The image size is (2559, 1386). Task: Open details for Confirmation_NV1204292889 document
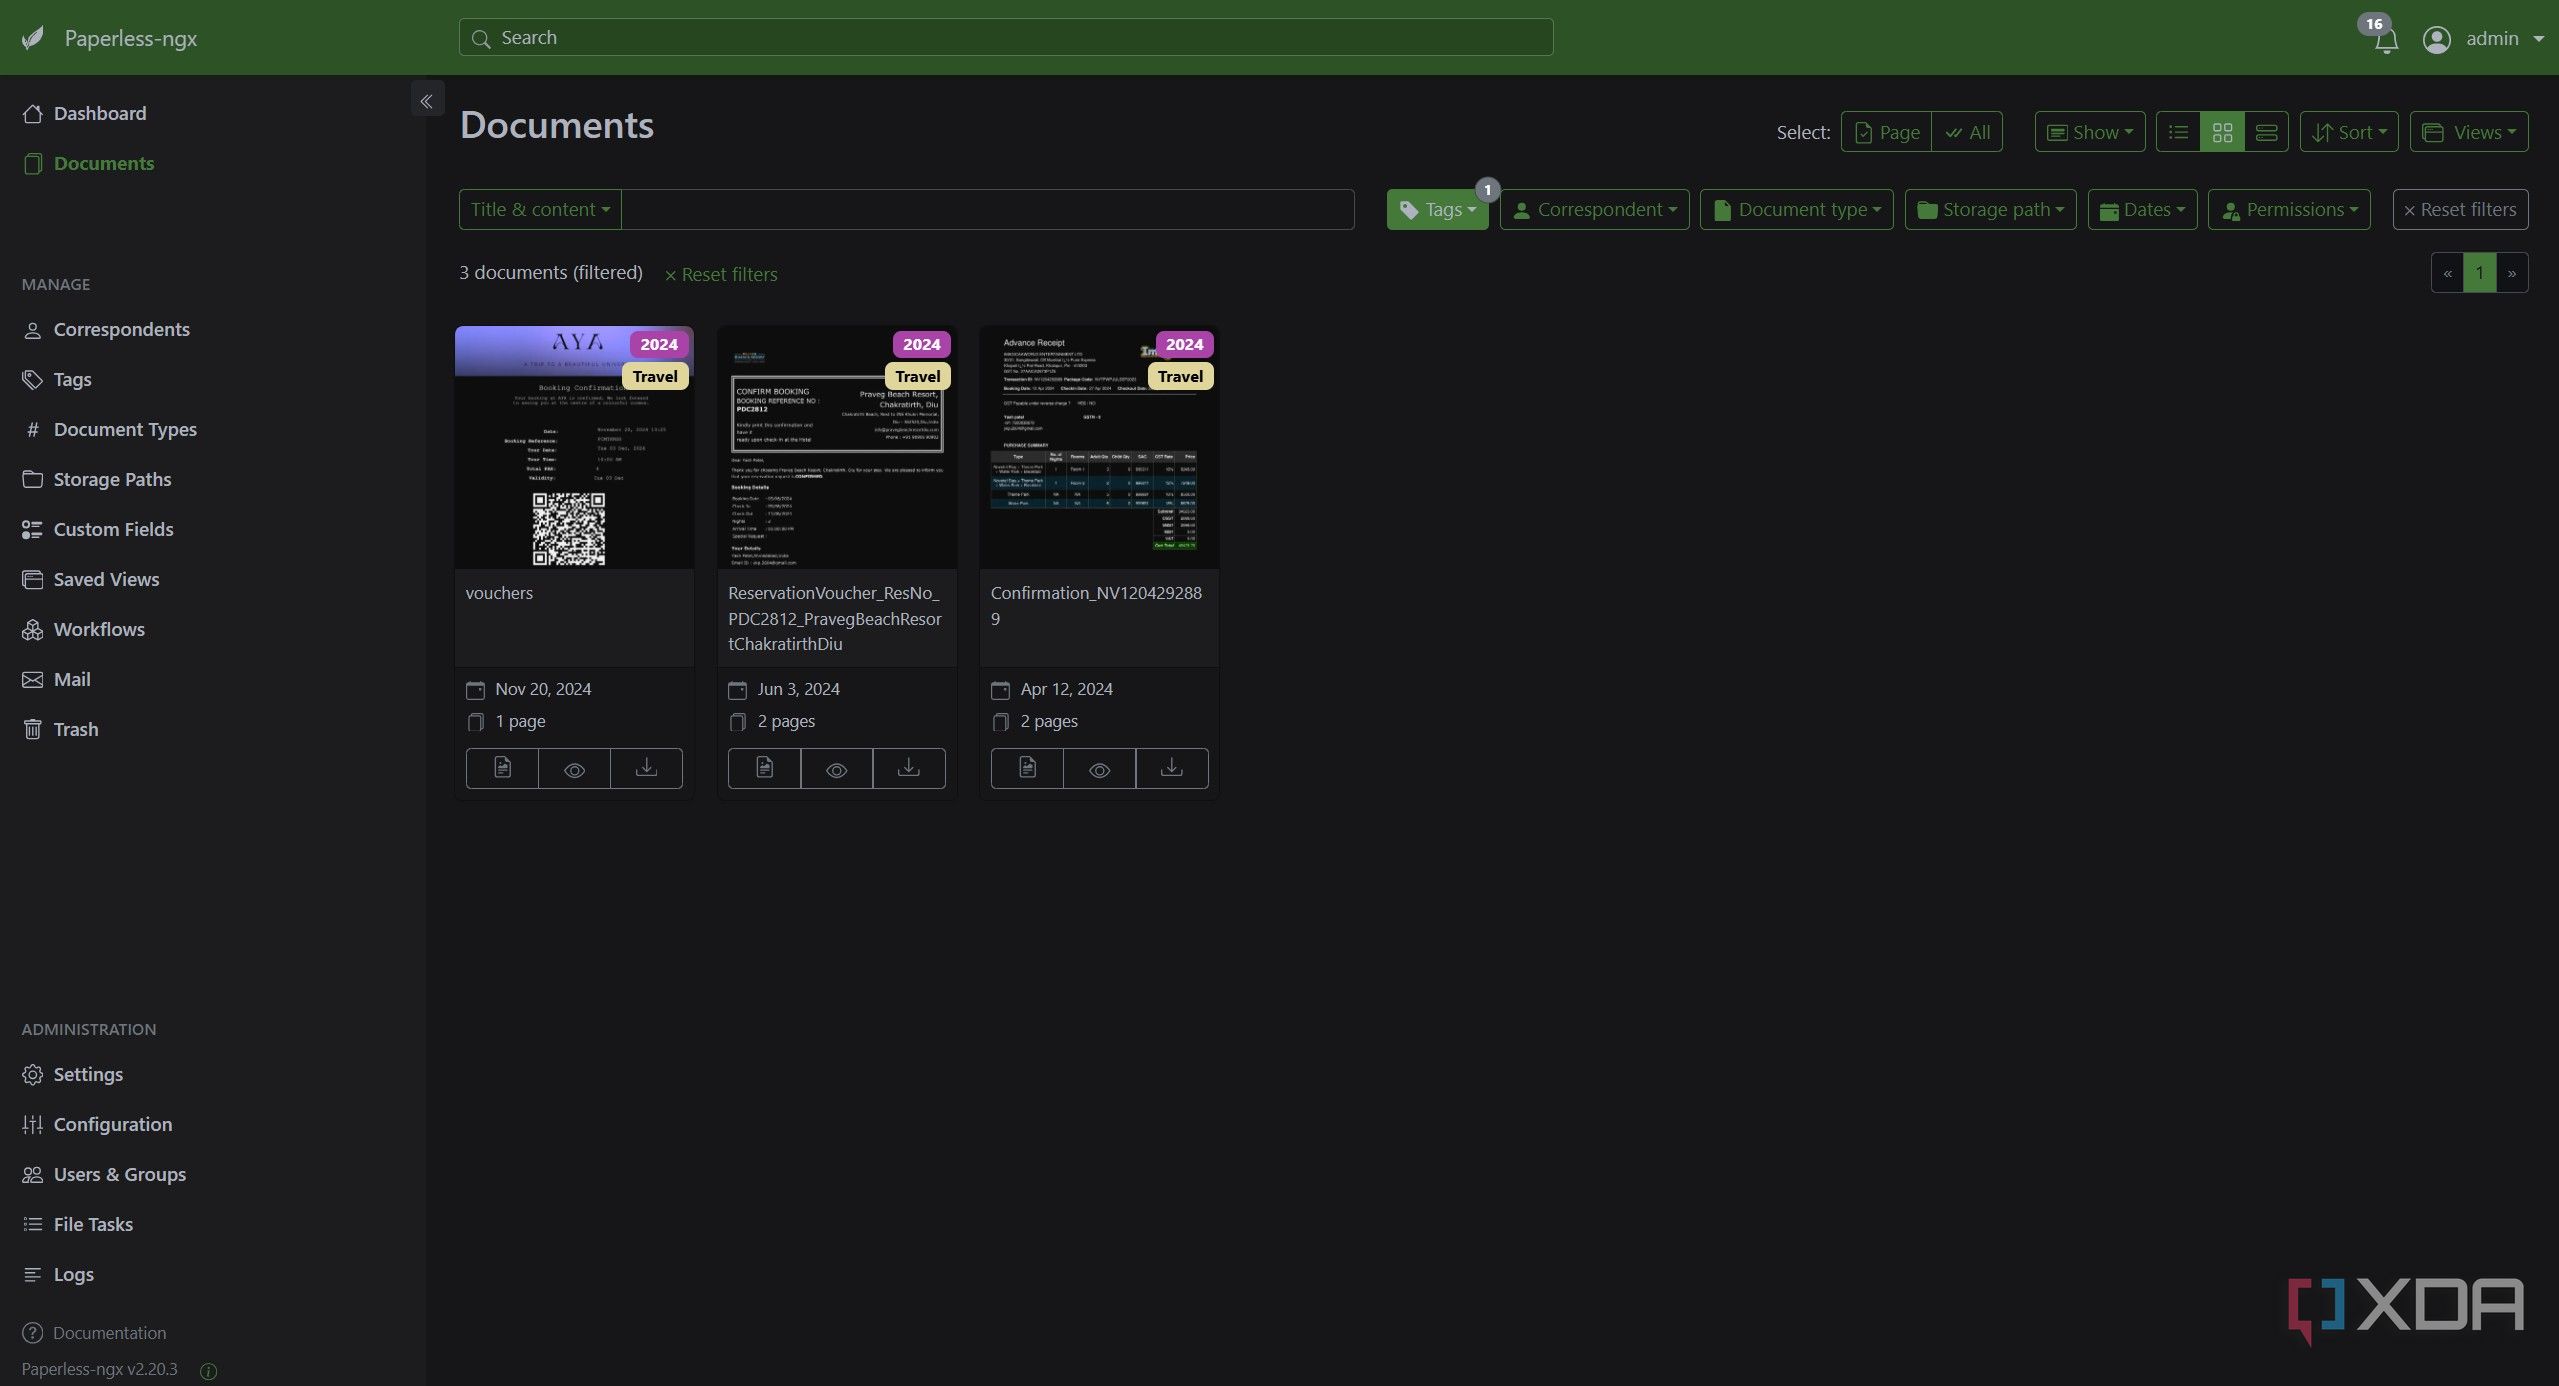click(1027, 768)
